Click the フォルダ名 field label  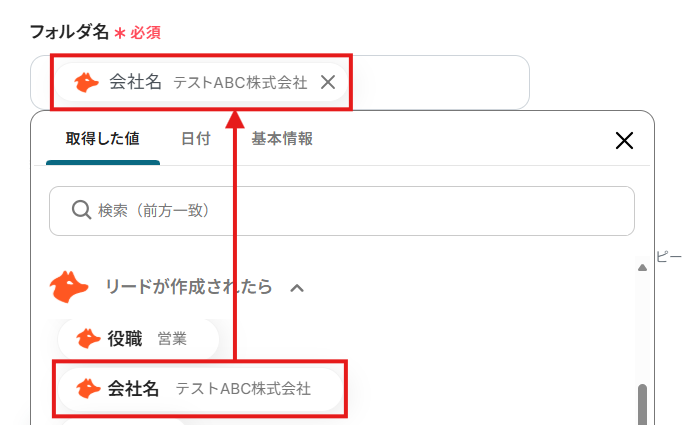[69, 32]
